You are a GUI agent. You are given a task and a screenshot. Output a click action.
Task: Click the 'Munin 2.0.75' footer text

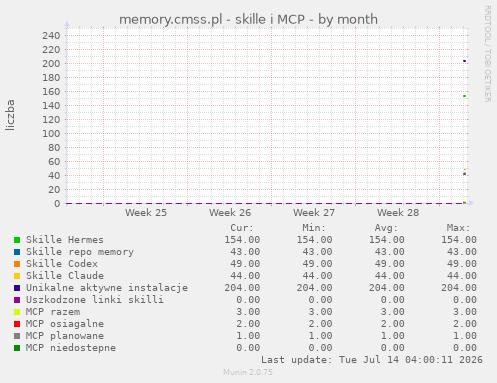pyautogui.click(x=248, y=372)
